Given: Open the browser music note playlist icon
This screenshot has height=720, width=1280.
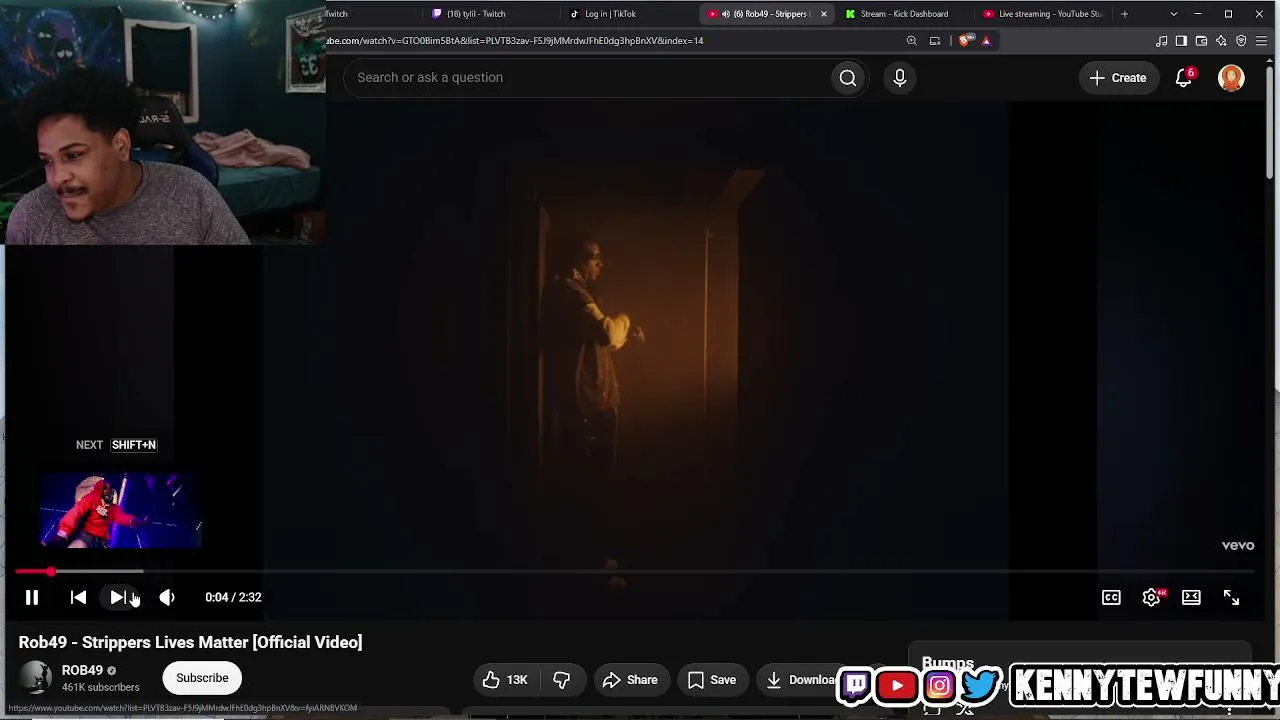Looking at the screenshot, I should click(x=1162, y=41).
